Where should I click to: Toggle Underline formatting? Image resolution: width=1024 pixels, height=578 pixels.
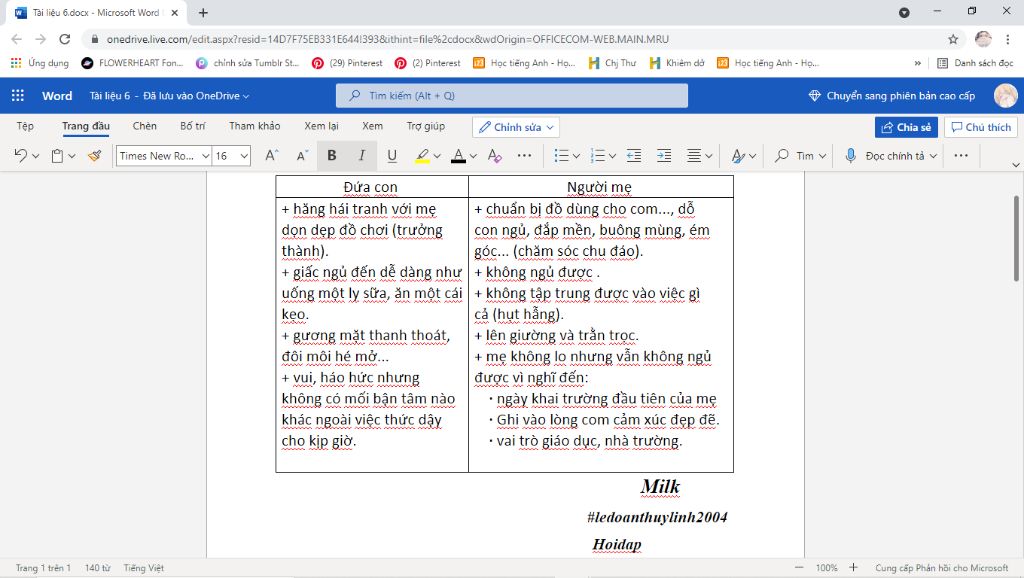pos(392,155)
